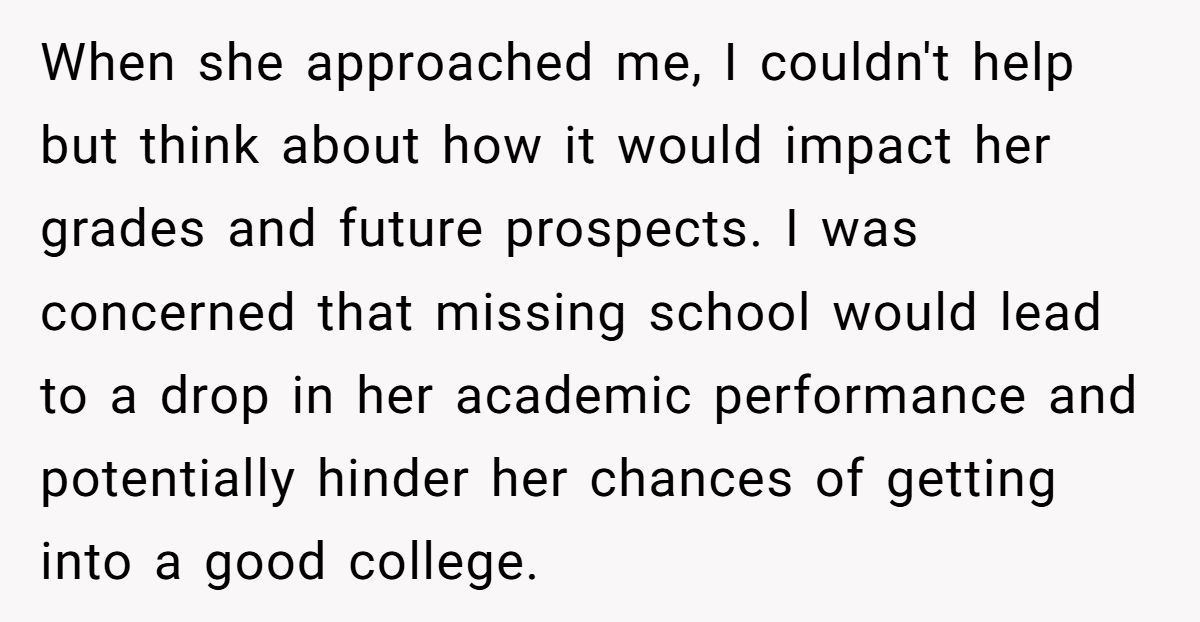Click the word "concerned"
The height and width of the screenshot is (622, 1200).
point(169,314)
